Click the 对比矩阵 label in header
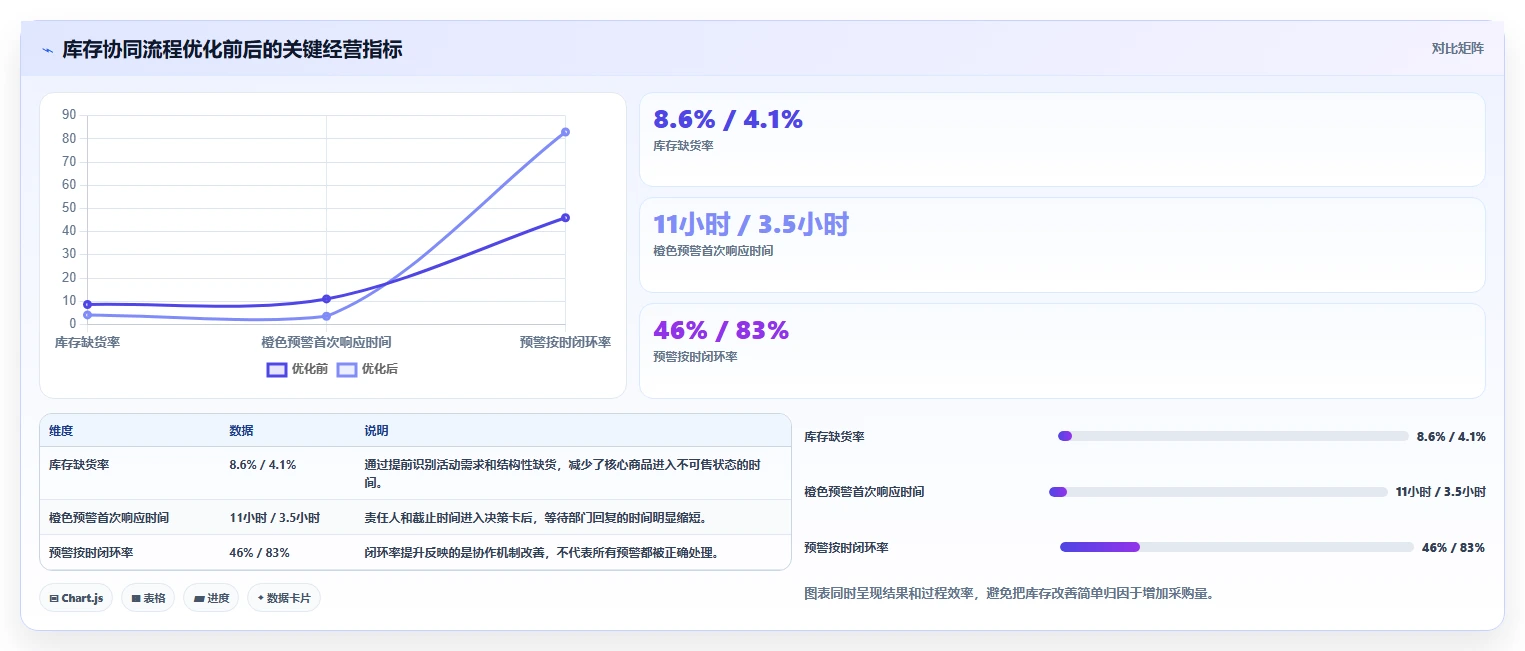This screenshot has height=651, width=1525. pyautogui.click(x=1457, y=48)
